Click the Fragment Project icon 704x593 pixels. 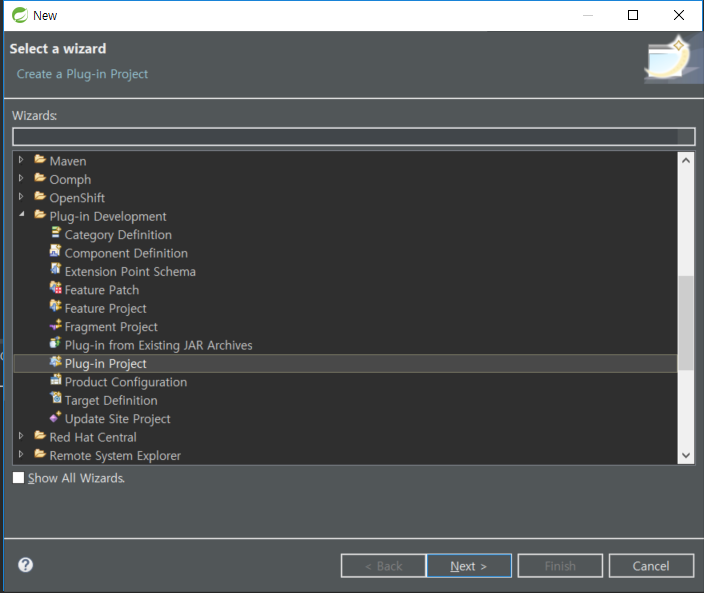[x=56, y=325]
